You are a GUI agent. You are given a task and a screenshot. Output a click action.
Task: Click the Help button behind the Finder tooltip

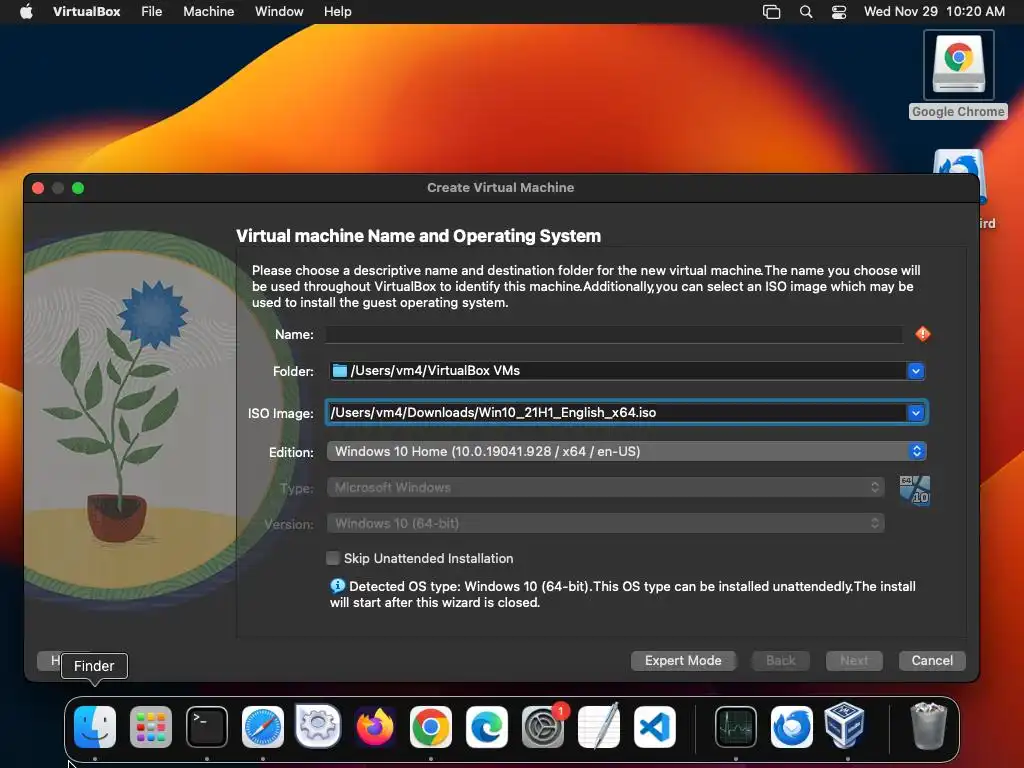(49, 660)
